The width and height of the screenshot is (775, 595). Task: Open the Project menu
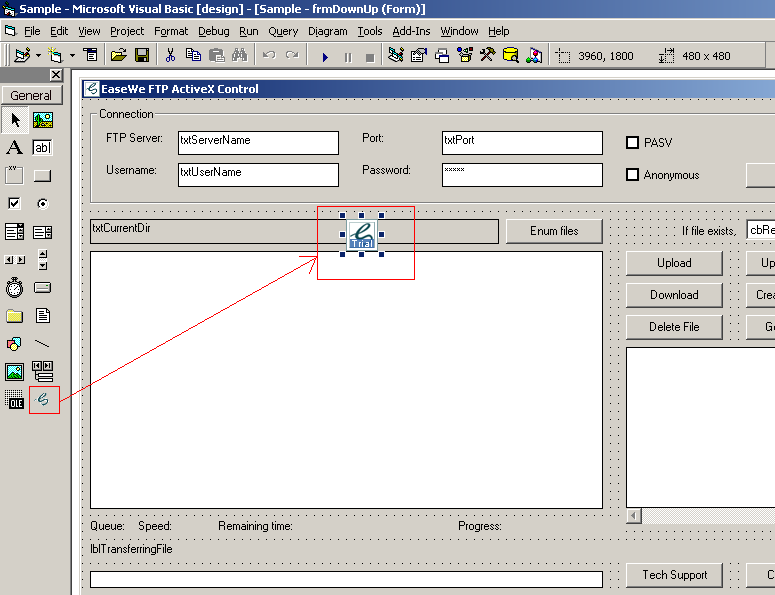coord(127,31)
